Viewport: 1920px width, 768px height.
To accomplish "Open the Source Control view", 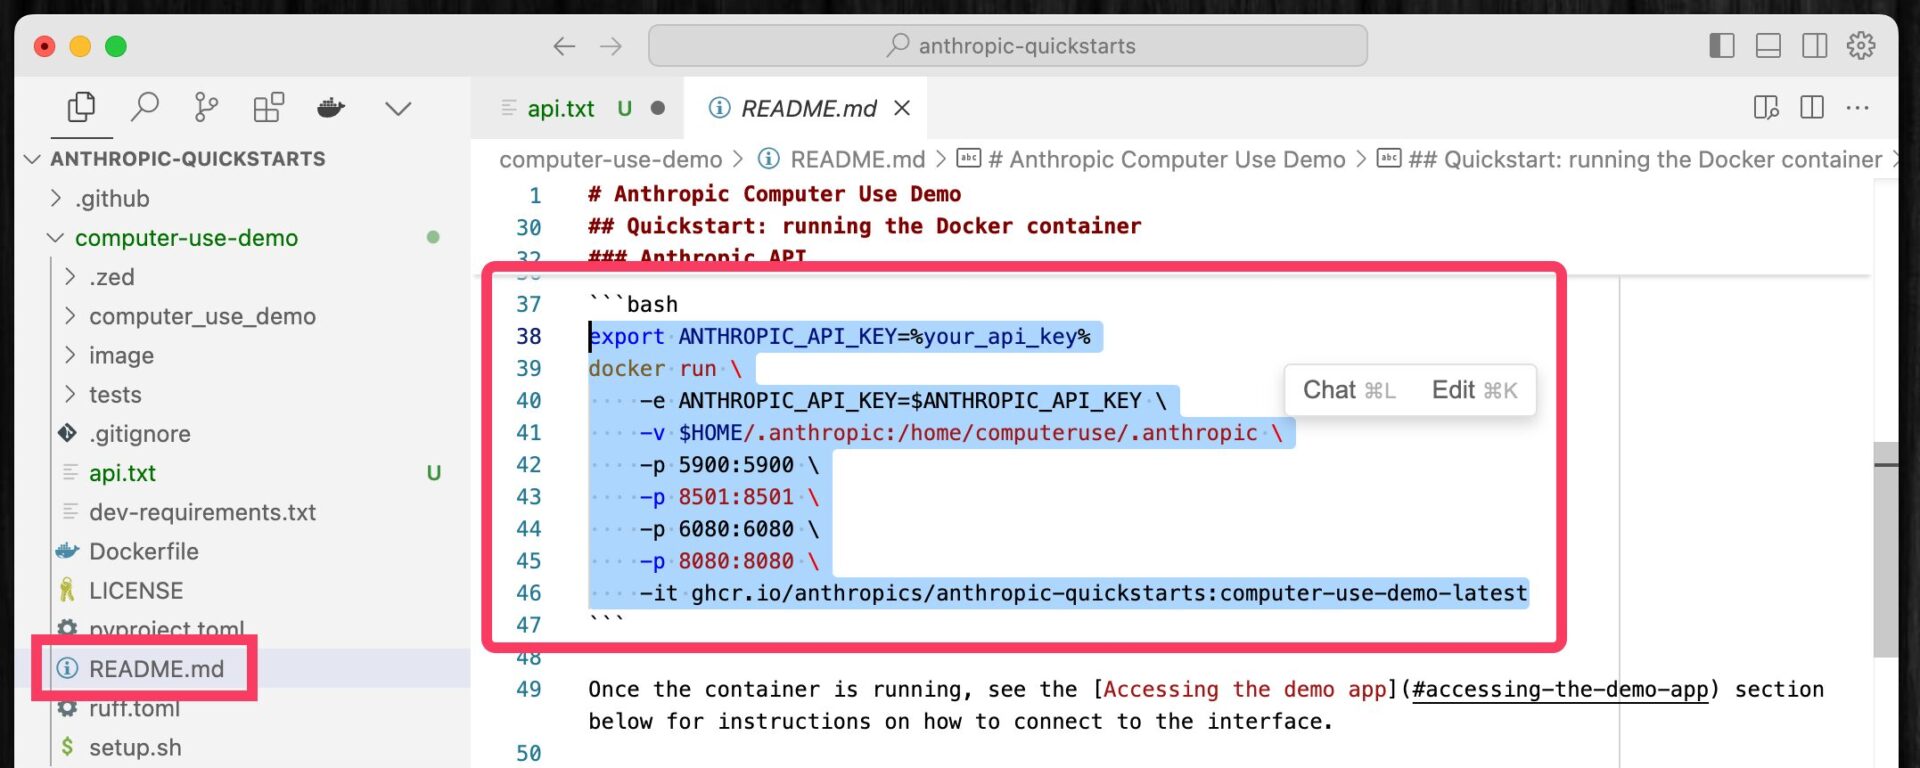I will pyautogui.click(x=206, y=107).
